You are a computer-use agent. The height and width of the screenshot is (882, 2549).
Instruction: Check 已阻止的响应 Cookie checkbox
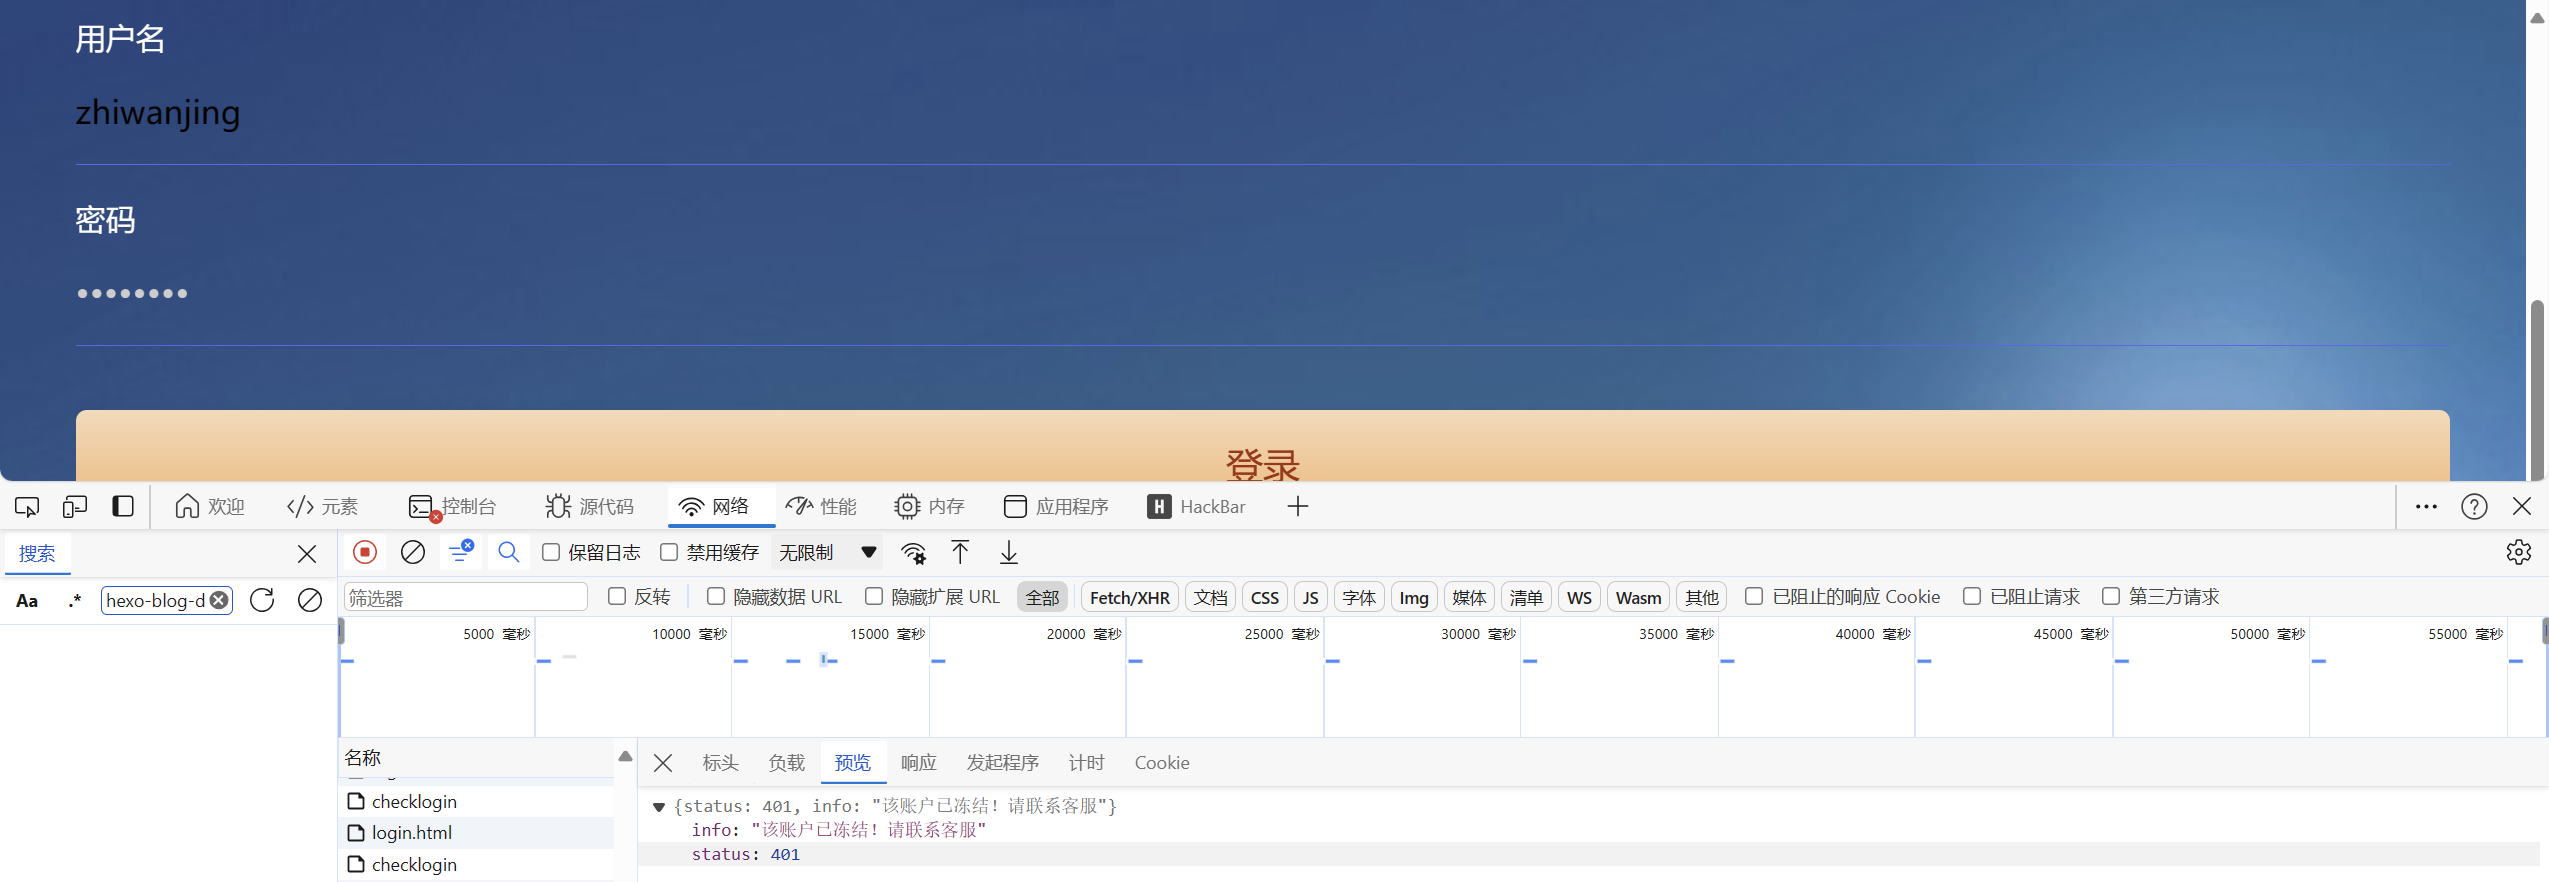[x=1754, y=597]
